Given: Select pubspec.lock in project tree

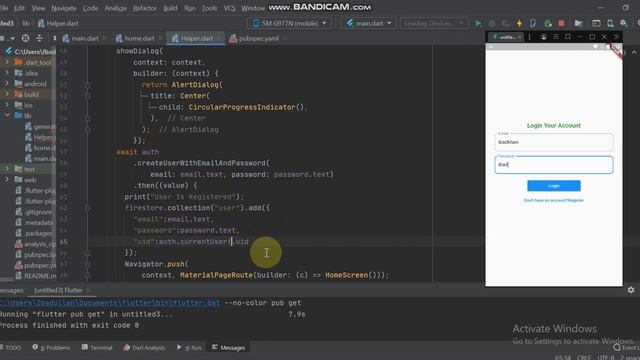Looking at the screenshot, I should 36,254.
